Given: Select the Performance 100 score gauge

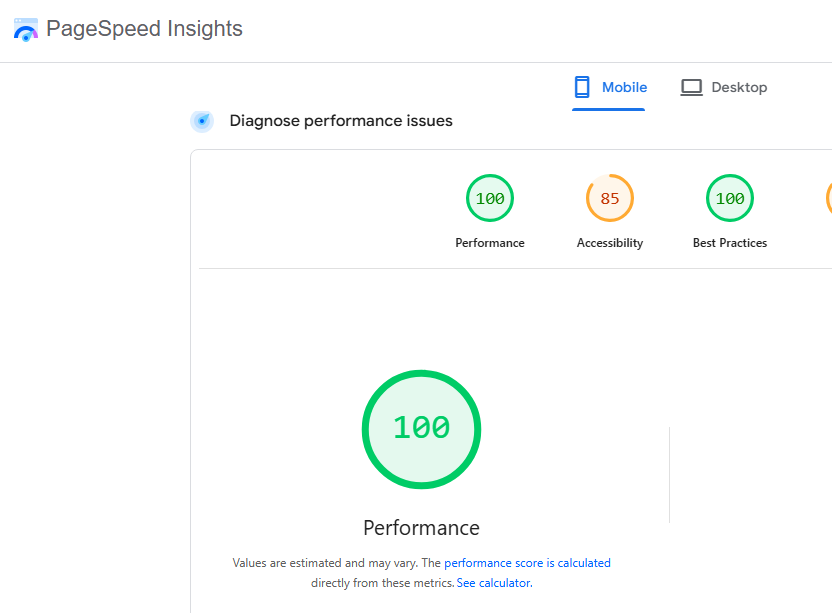Looking at the screenshot, I should (490, 198).
